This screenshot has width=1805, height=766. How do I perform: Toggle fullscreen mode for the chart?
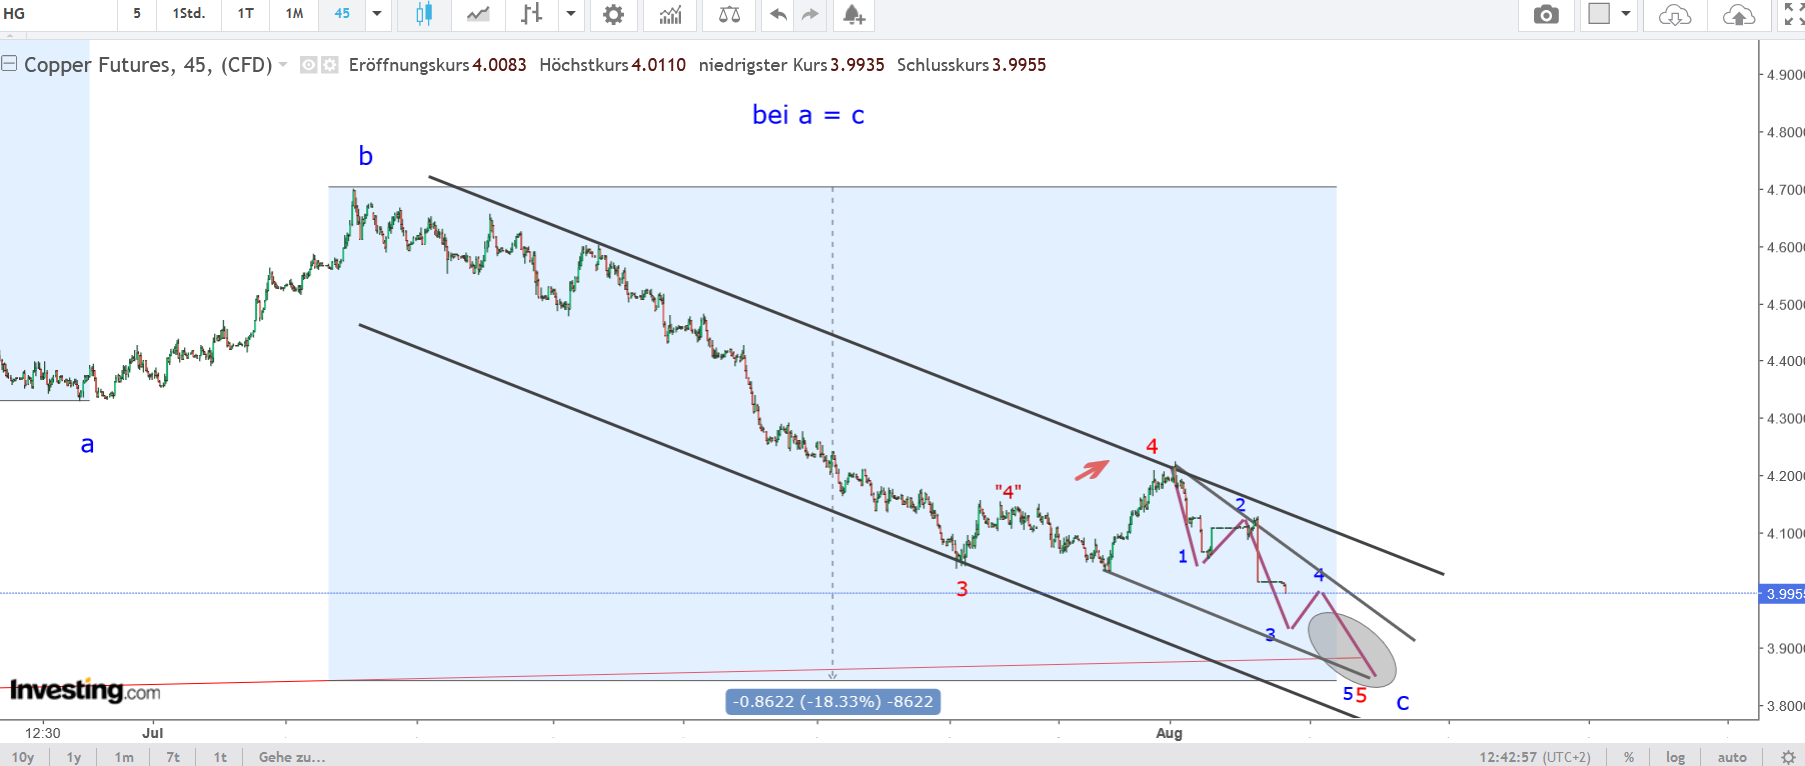coord(1794,14)
